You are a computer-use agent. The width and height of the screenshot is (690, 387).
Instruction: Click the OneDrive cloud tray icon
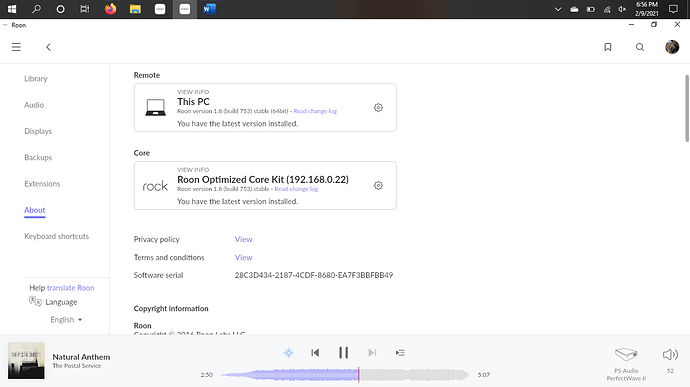(x=574, y=9)
